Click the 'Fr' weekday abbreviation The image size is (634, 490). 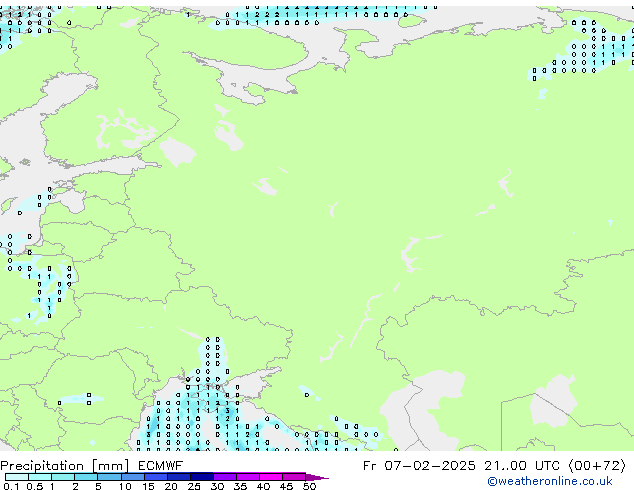pyautogui.click(x=370, y=466)
